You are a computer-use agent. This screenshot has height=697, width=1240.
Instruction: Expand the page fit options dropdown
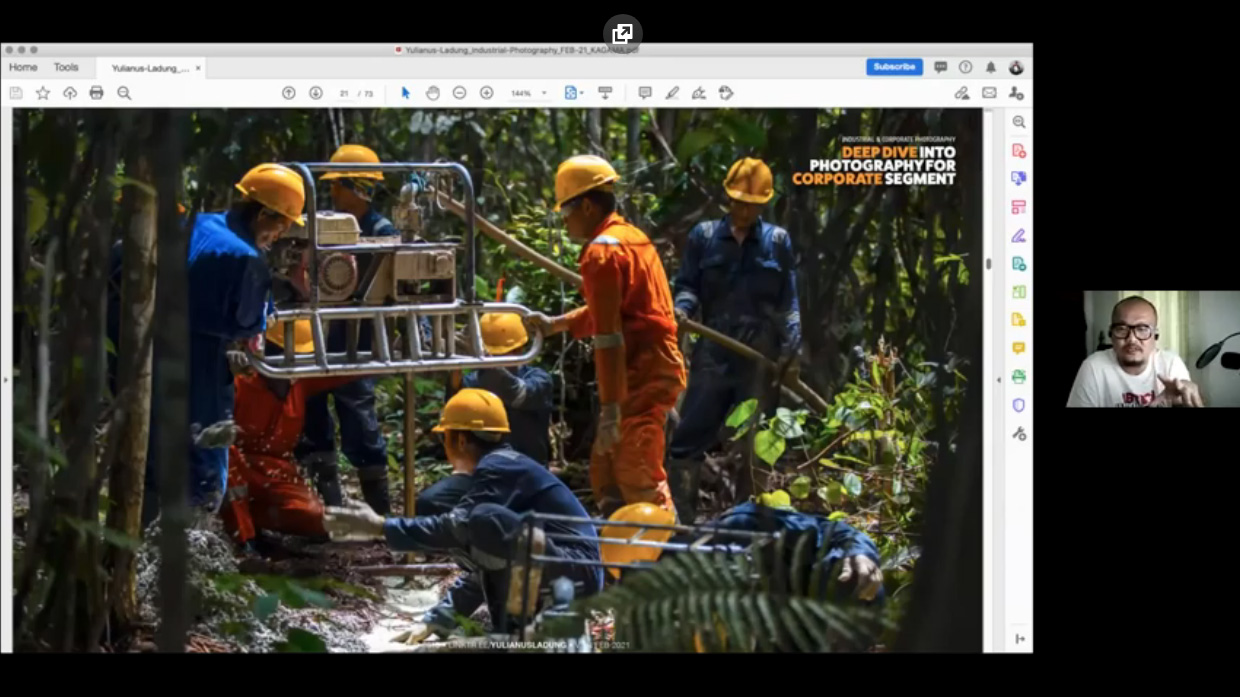tap(574, 93)
